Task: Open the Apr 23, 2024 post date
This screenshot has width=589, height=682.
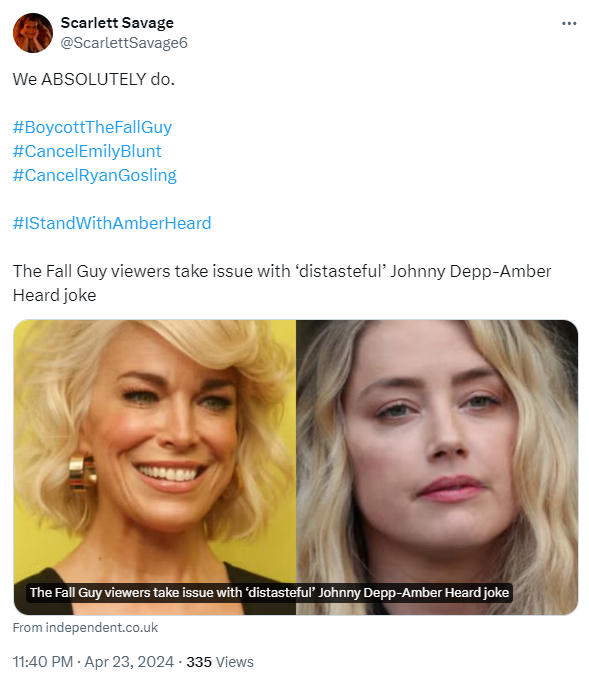Action: (x=129, y=662)
